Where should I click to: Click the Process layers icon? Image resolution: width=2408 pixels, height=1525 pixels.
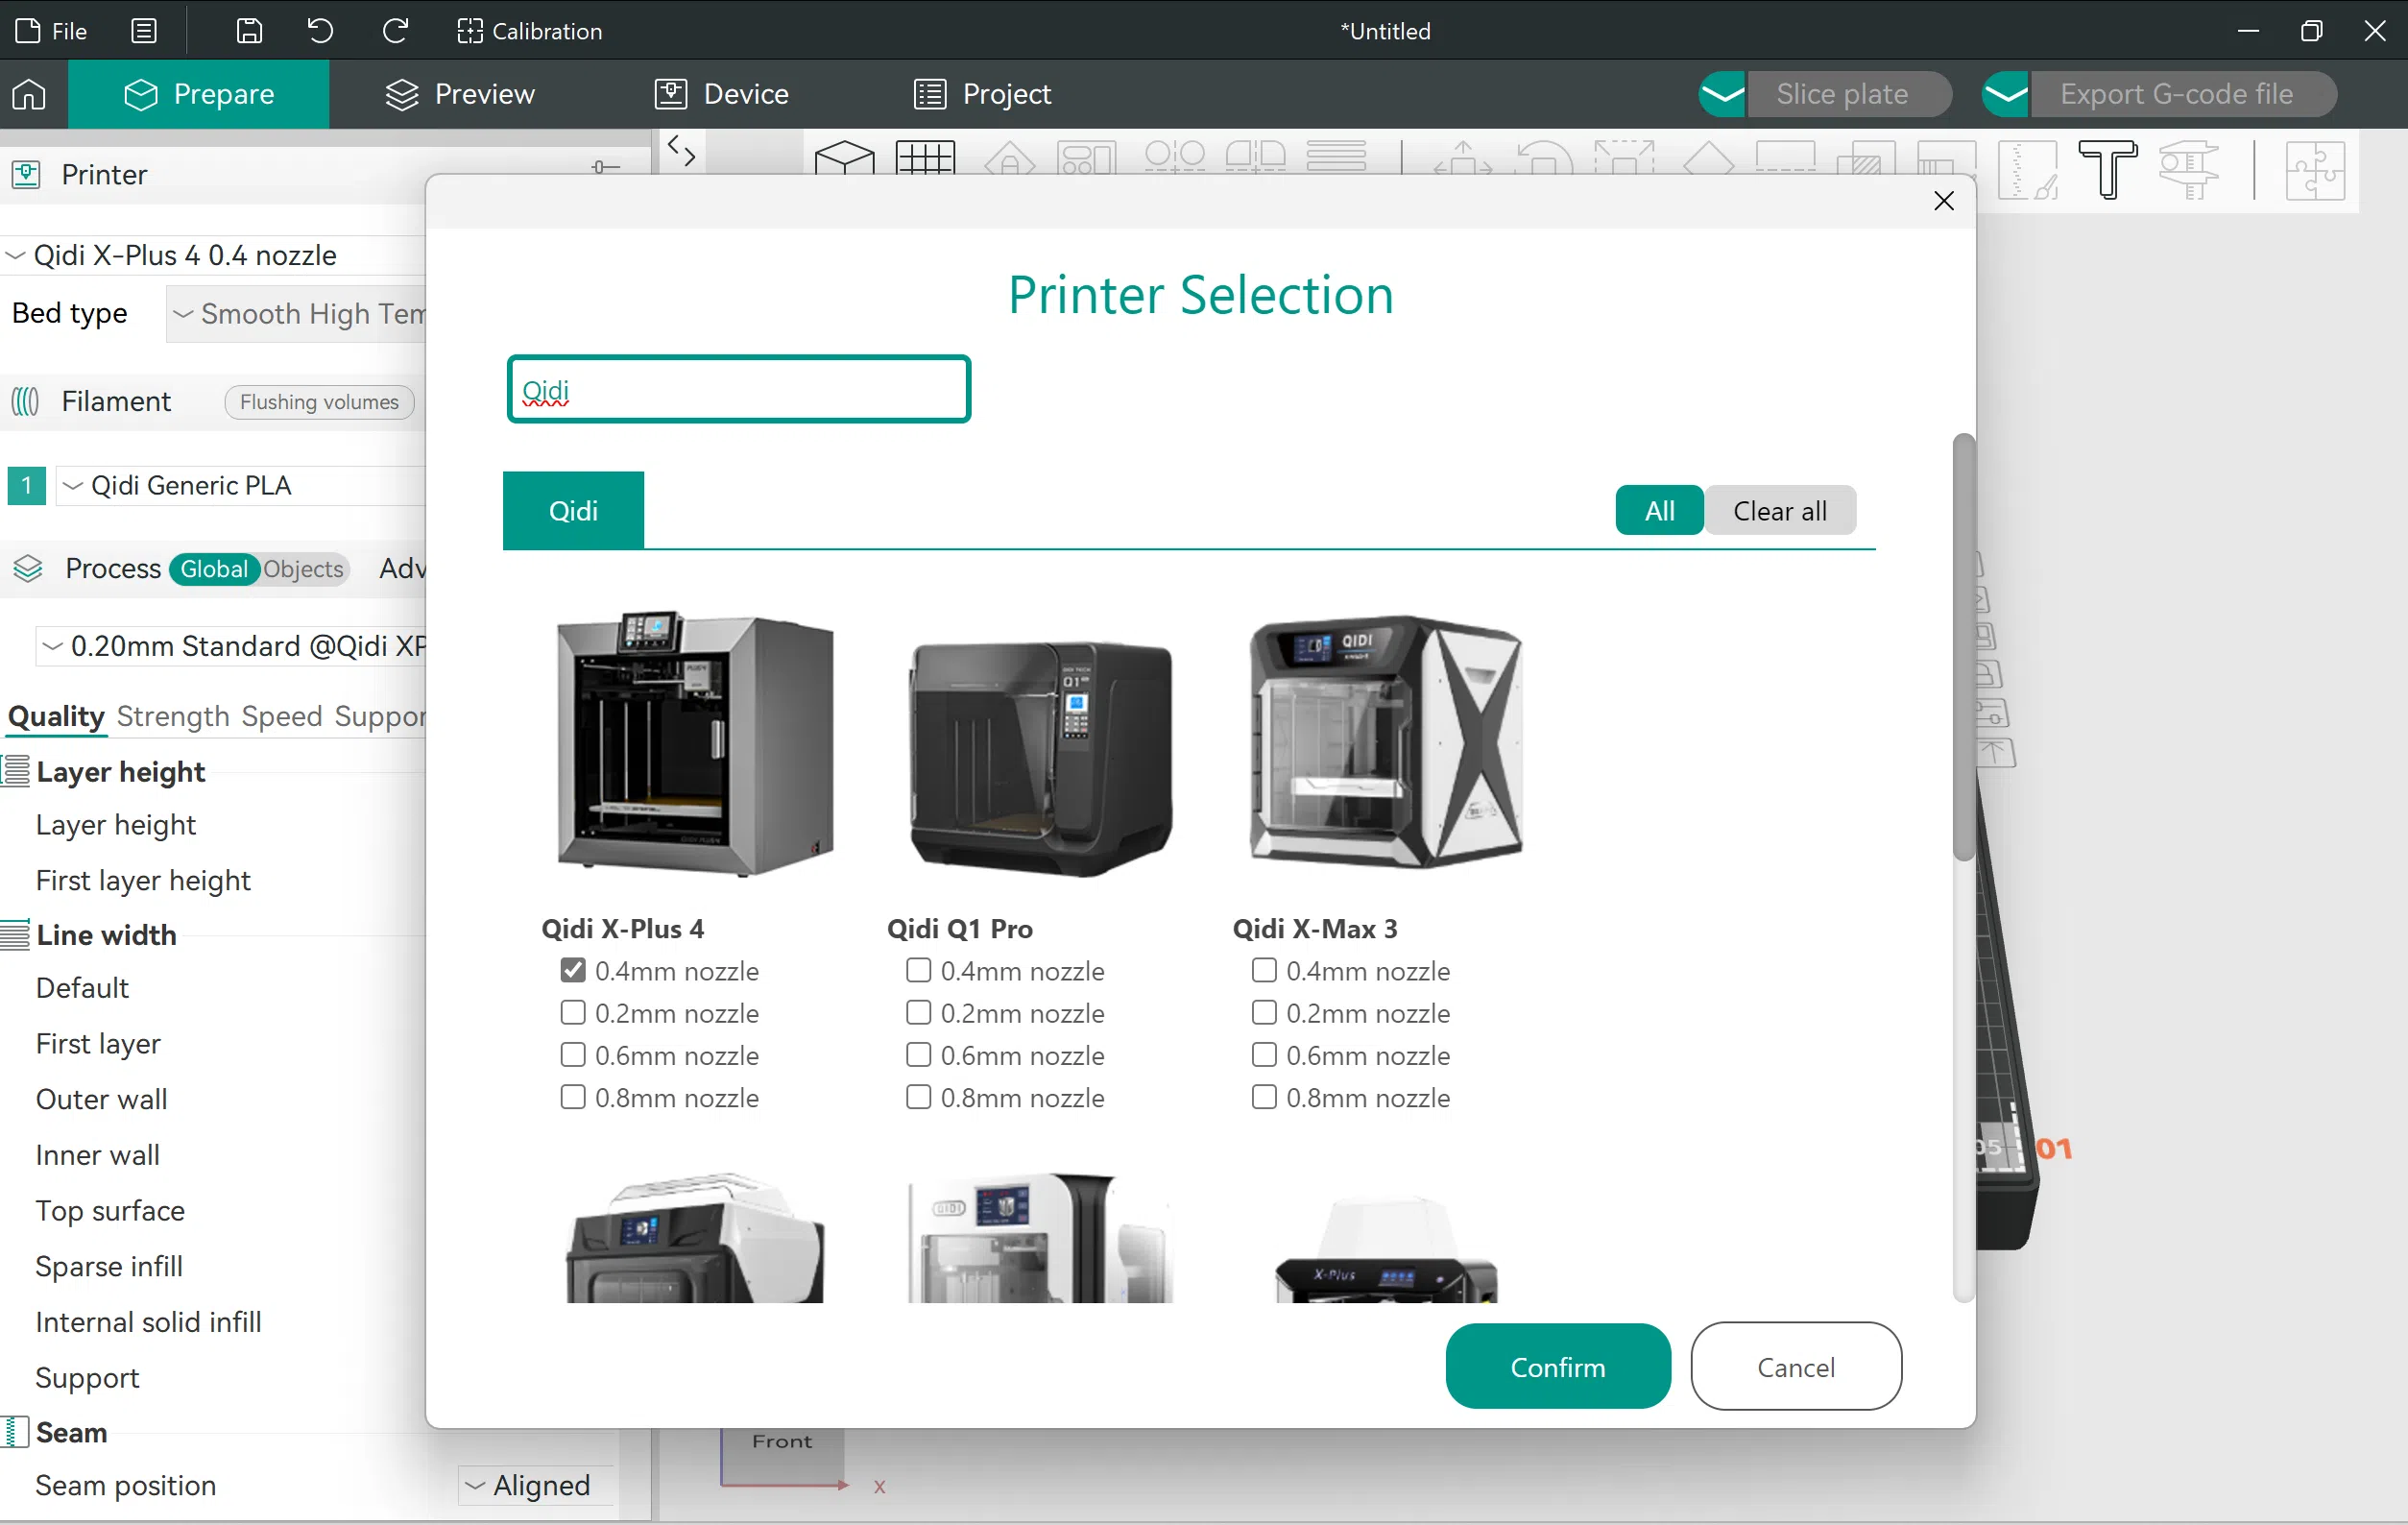pos(28,569)
